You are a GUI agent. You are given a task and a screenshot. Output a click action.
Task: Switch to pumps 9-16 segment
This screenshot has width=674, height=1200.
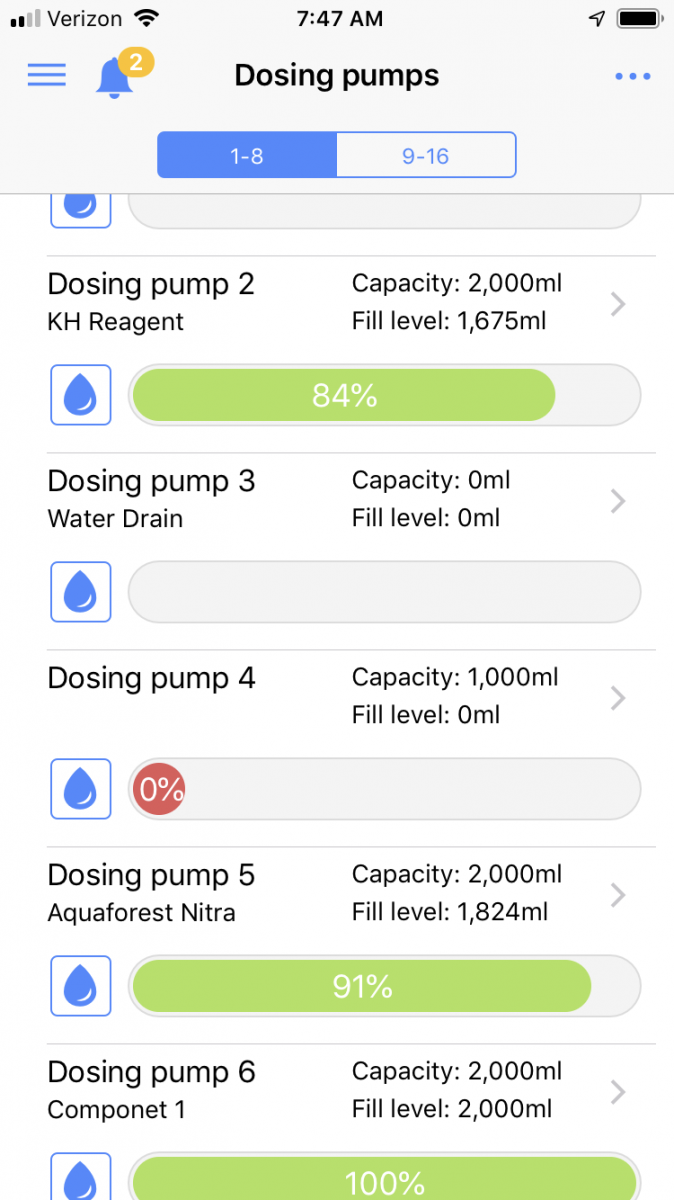click(x=426, y=156)
